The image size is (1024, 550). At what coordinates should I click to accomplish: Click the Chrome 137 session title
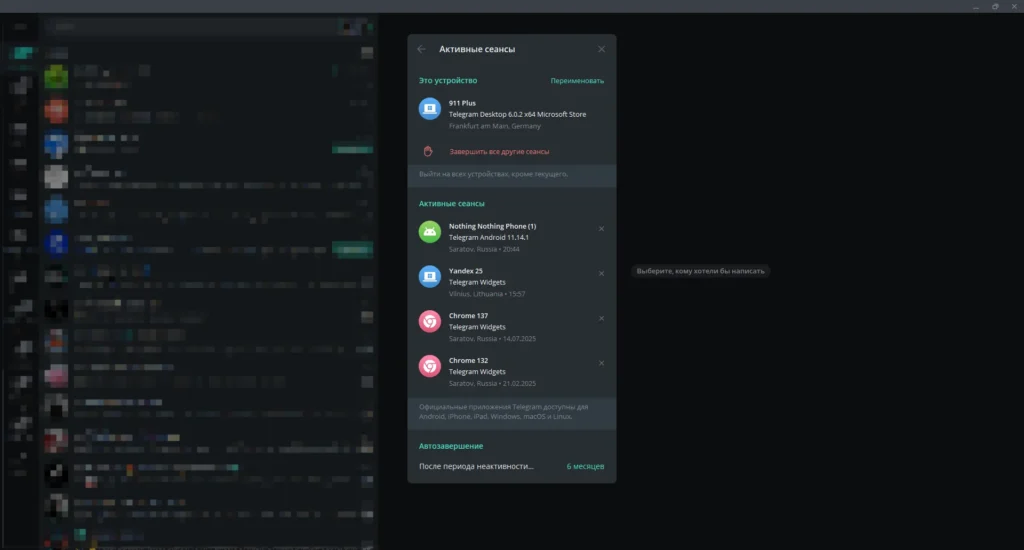pyautogui.click(x=468, y=315)
